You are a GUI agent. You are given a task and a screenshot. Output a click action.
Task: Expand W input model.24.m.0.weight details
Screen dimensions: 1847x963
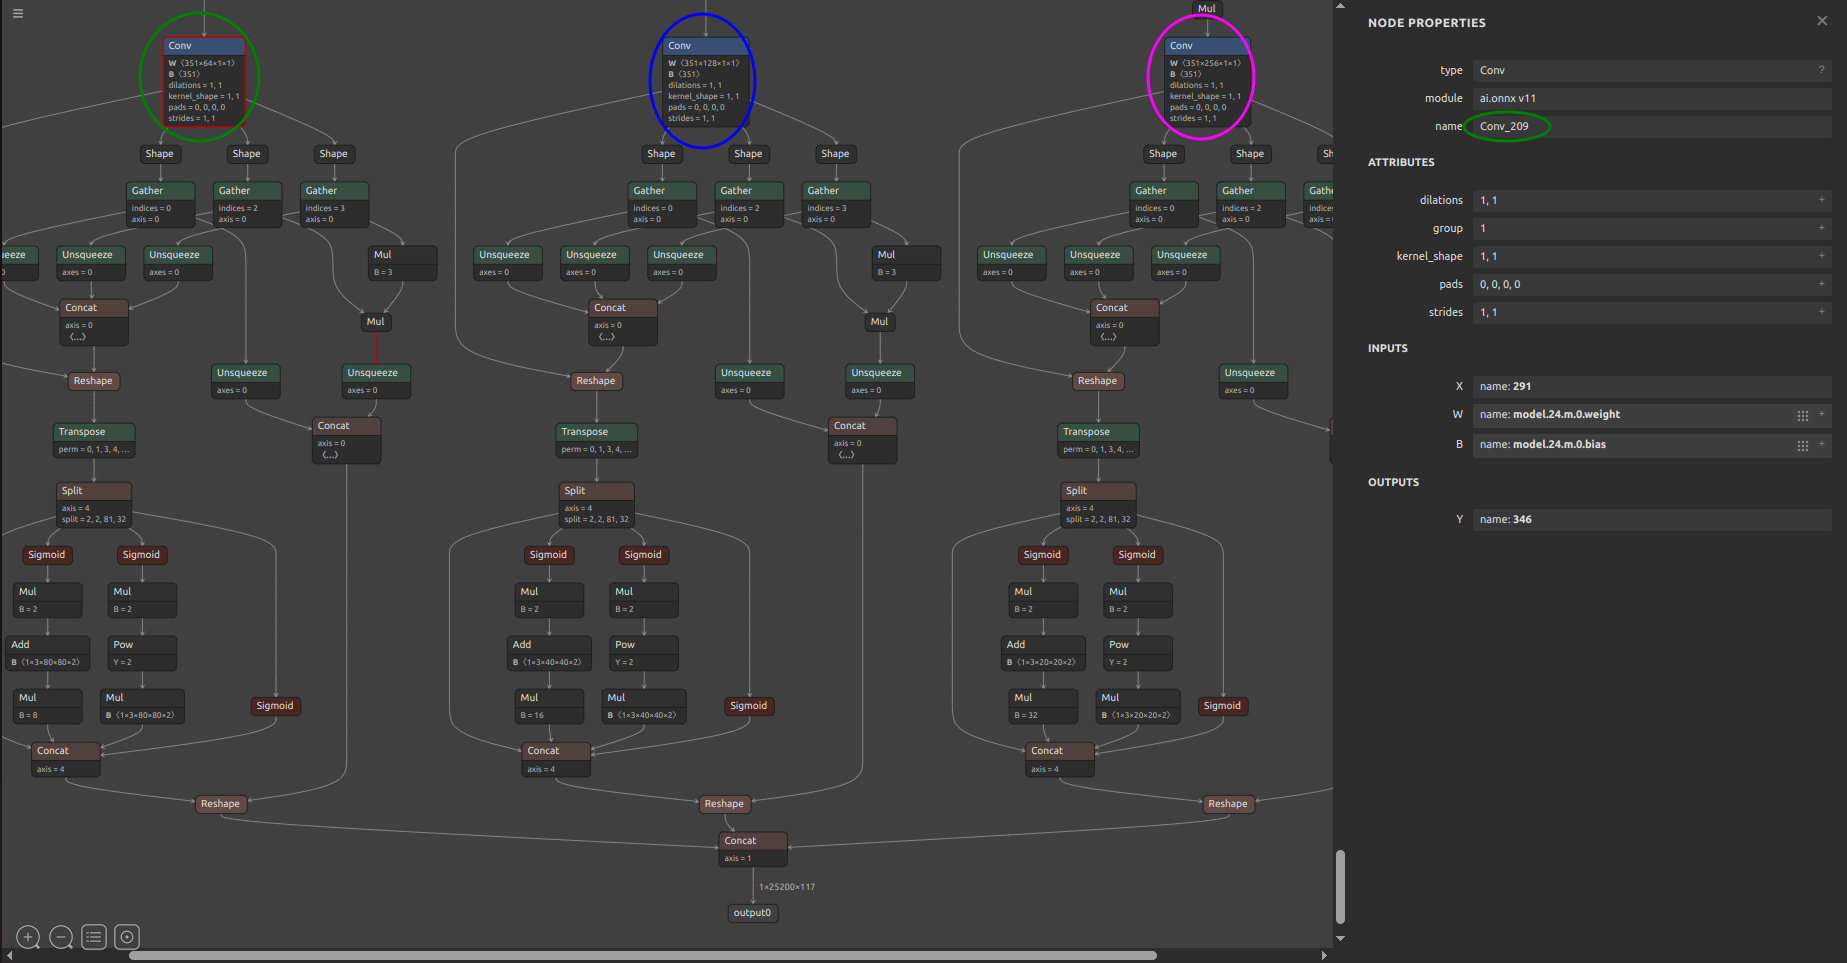[1821, 414]
